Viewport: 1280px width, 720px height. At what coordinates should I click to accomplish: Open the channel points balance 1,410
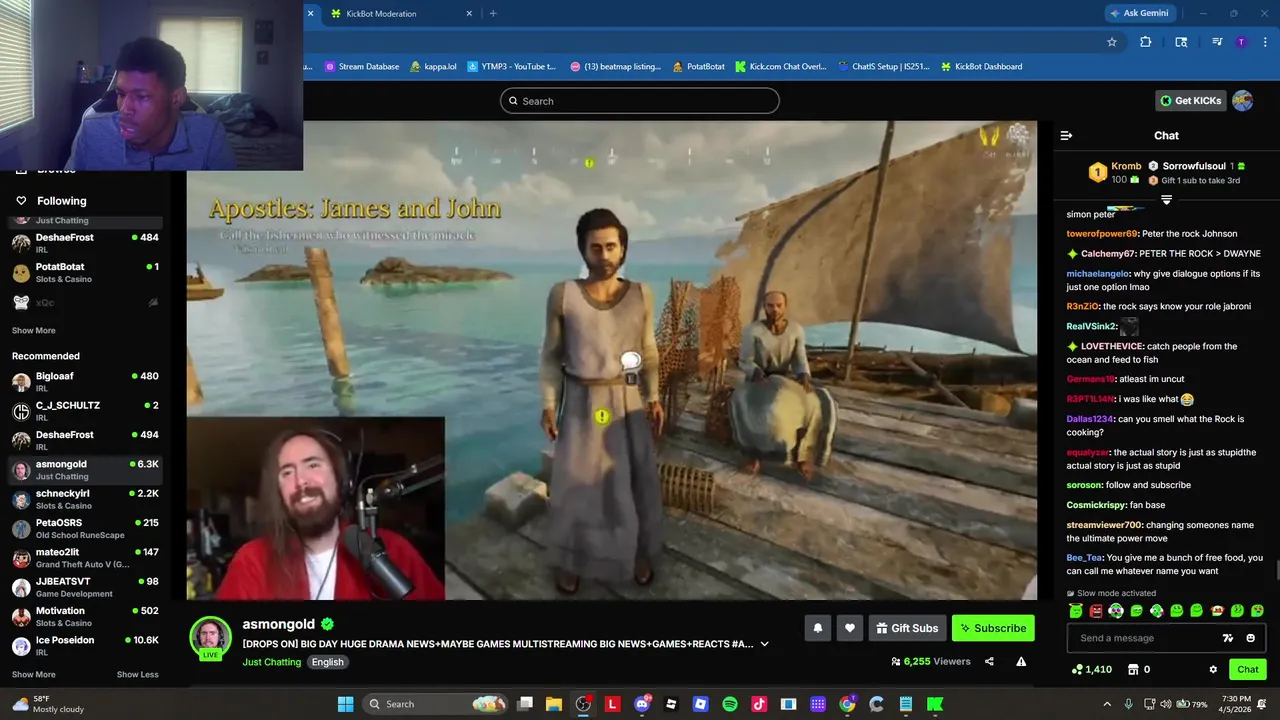click(1091, 669)
